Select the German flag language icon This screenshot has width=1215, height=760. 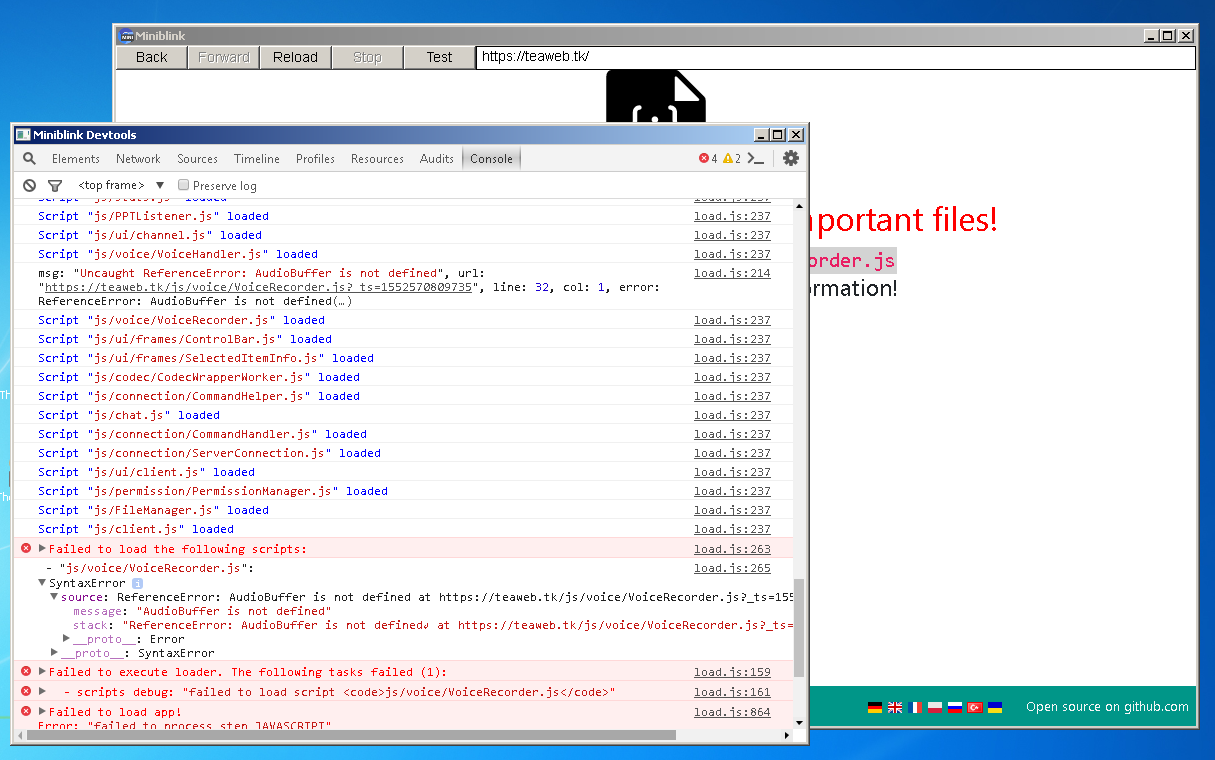click(875, 706)
